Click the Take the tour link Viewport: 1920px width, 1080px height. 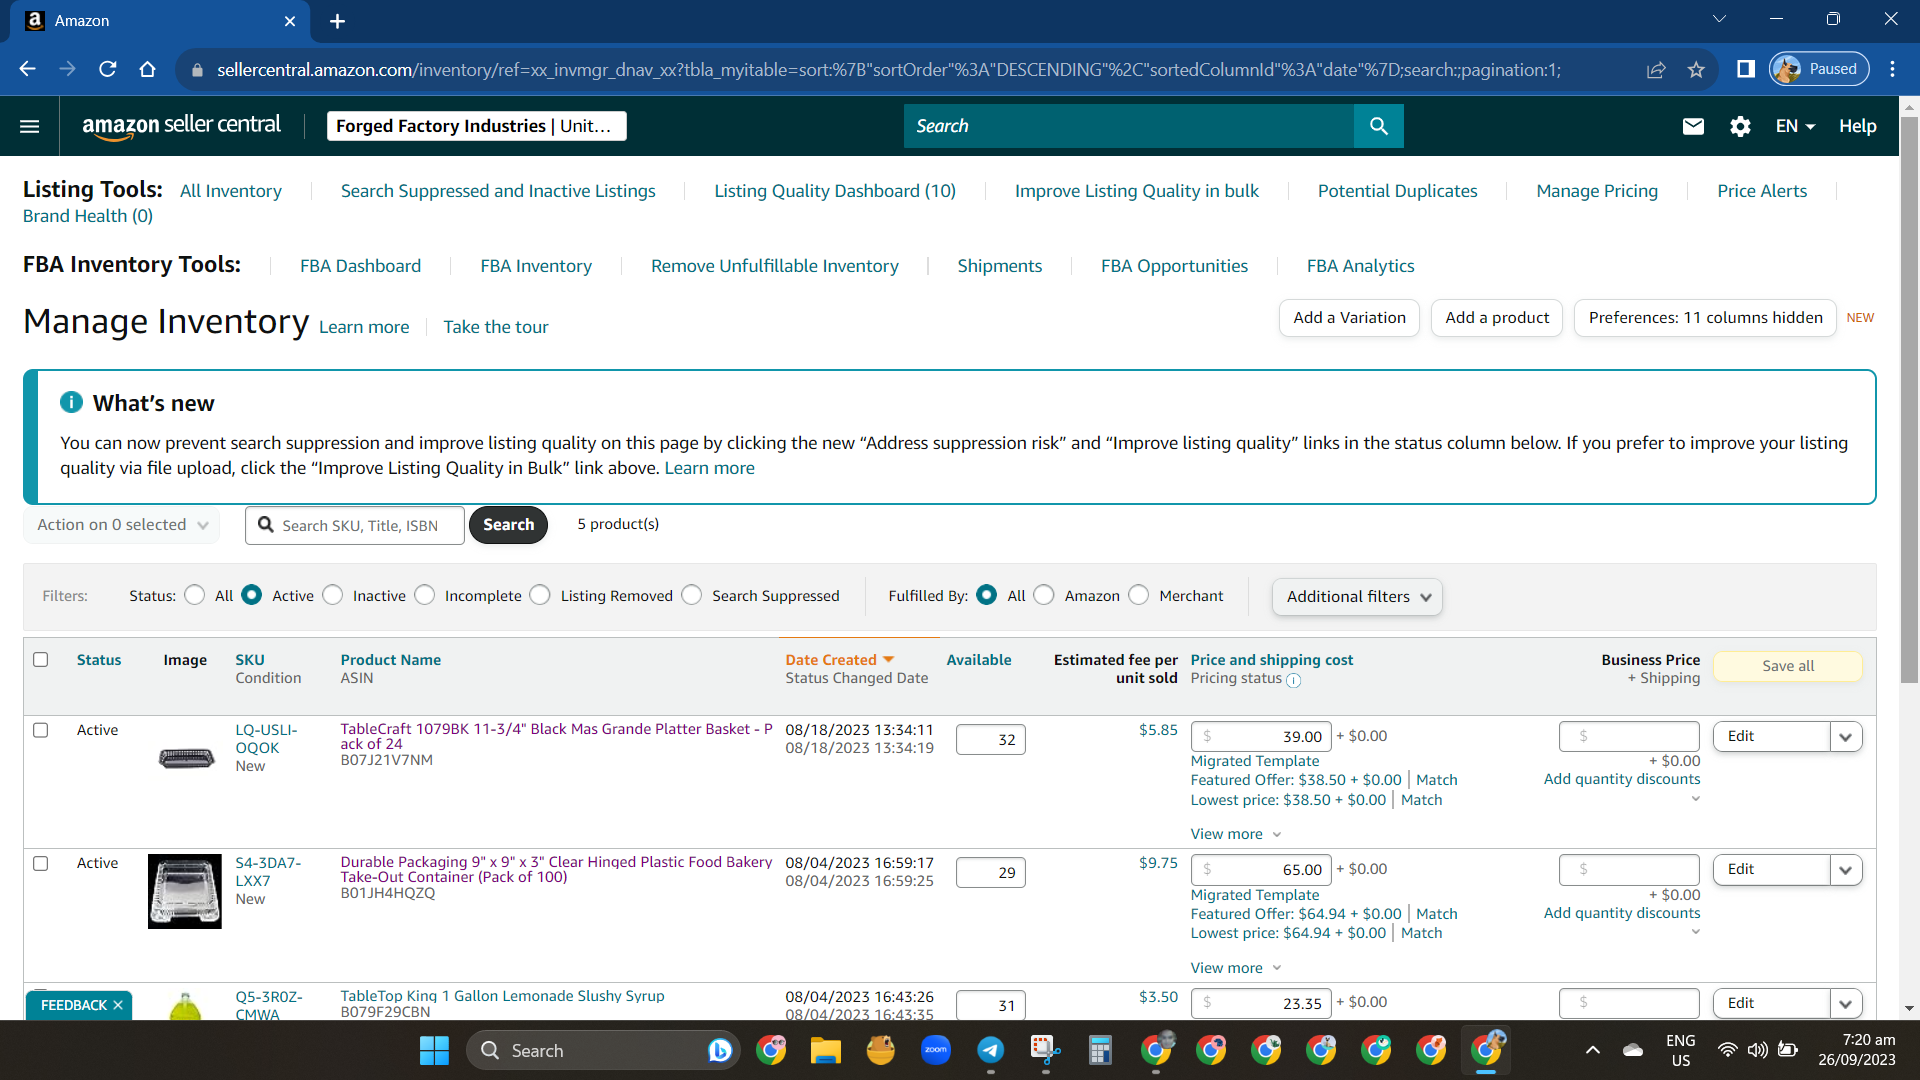[x=496, y=327]
